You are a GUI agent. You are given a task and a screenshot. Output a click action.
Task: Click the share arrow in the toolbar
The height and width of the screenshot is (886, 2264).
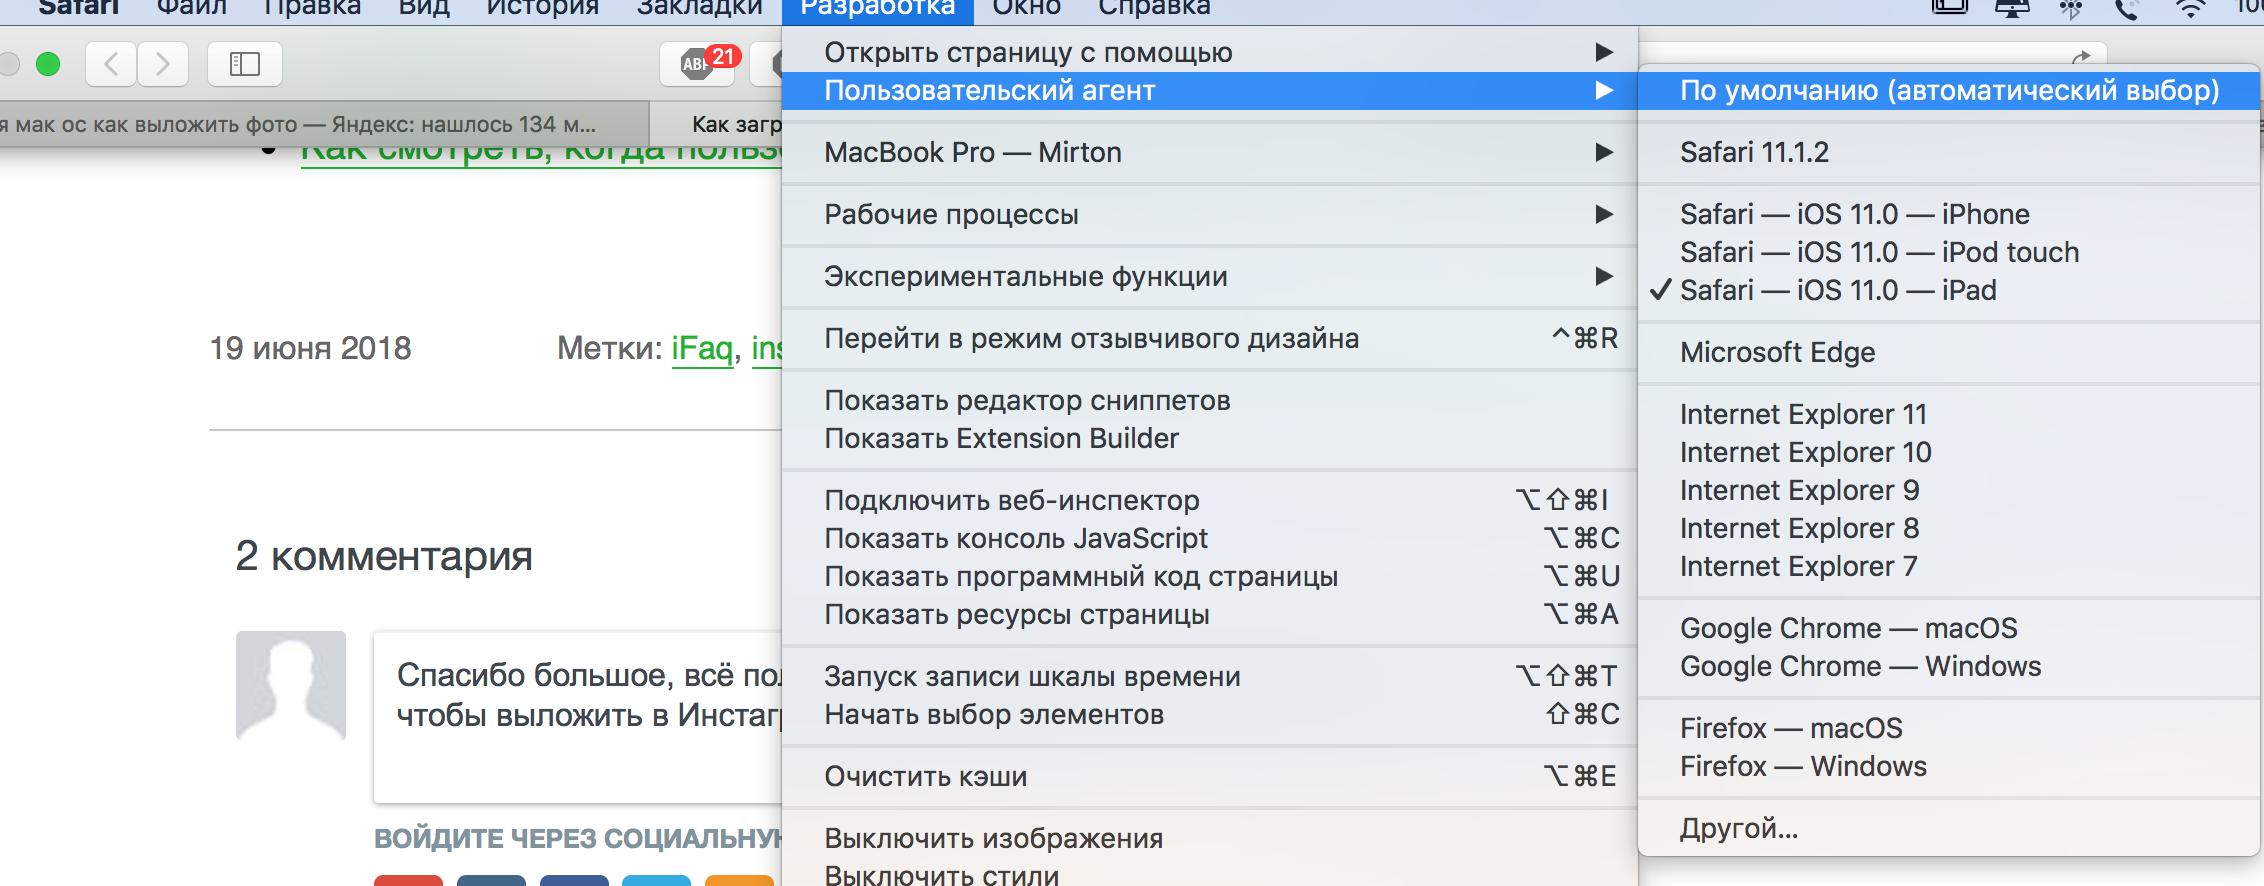click(x=2081, y=57)
